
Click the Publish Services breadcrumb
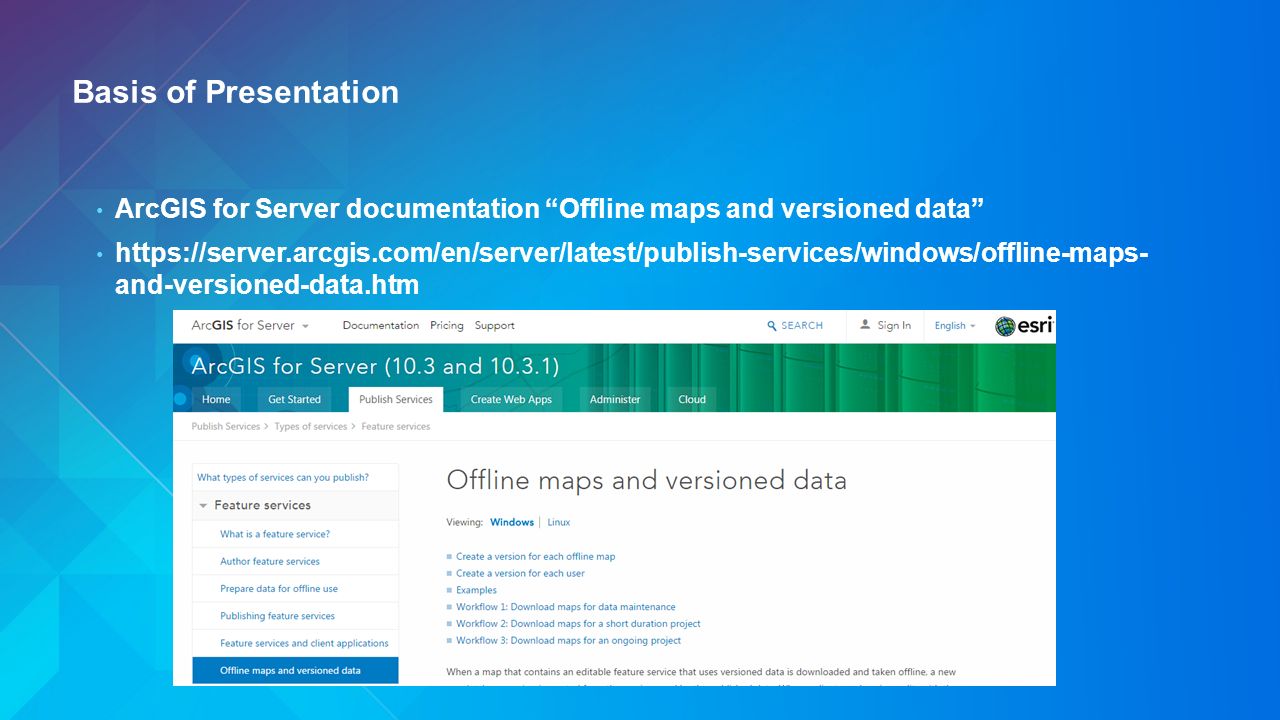[226, 426]
